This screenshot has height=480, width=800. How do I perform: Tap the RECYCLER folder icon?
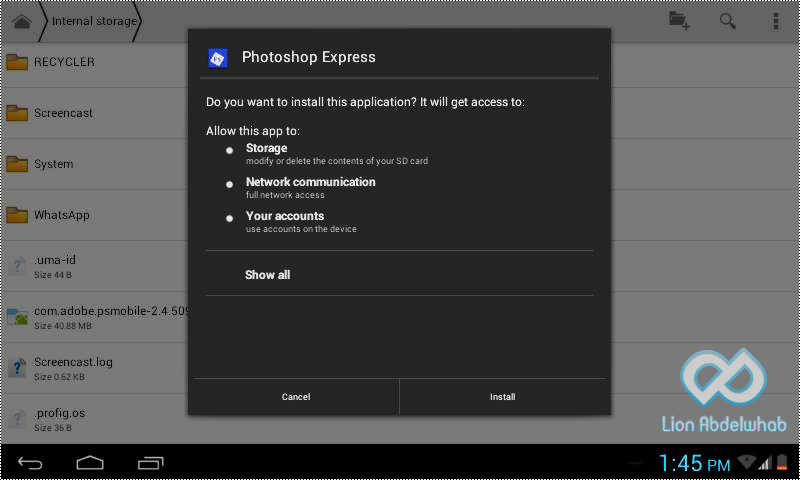tap(17, 62)
